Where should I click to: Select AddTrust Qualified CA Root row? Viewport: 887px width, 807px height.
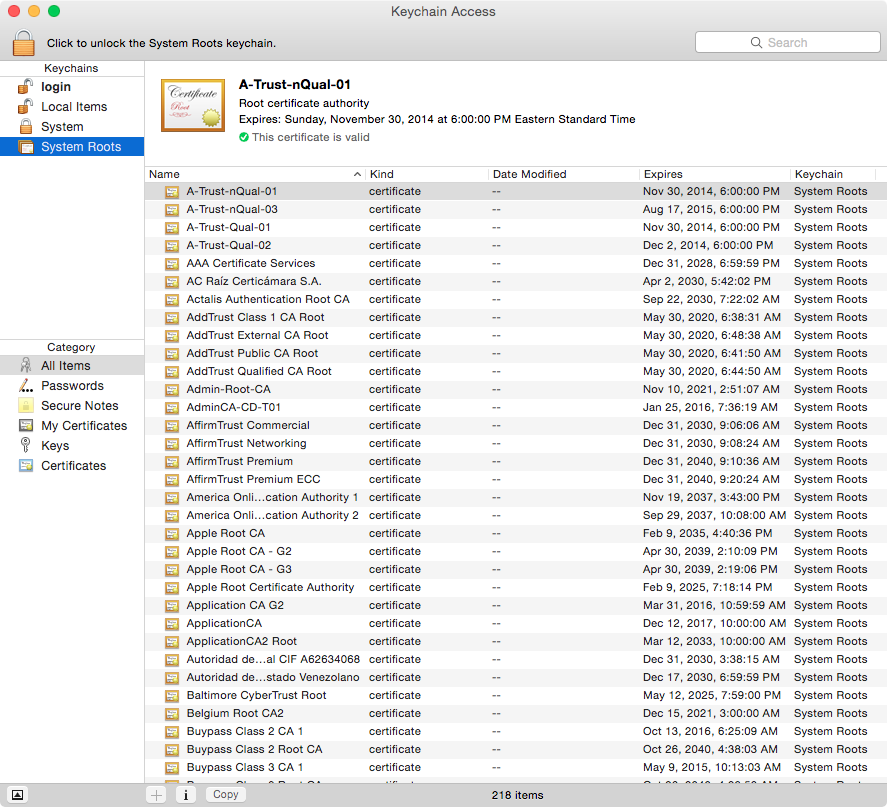click(515, 372)
